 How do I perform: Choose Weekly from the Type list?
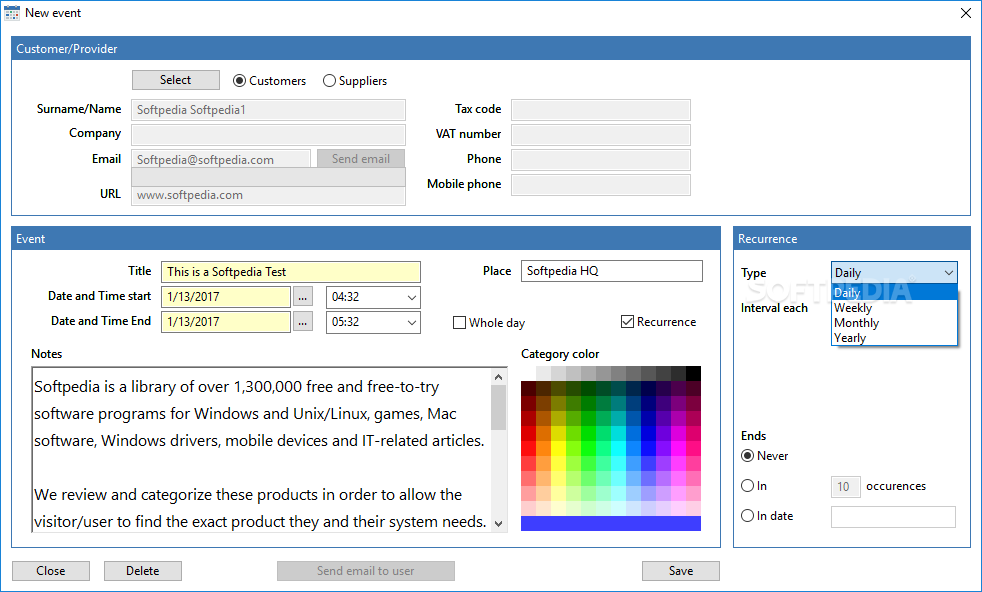click(x=894, y=308)
